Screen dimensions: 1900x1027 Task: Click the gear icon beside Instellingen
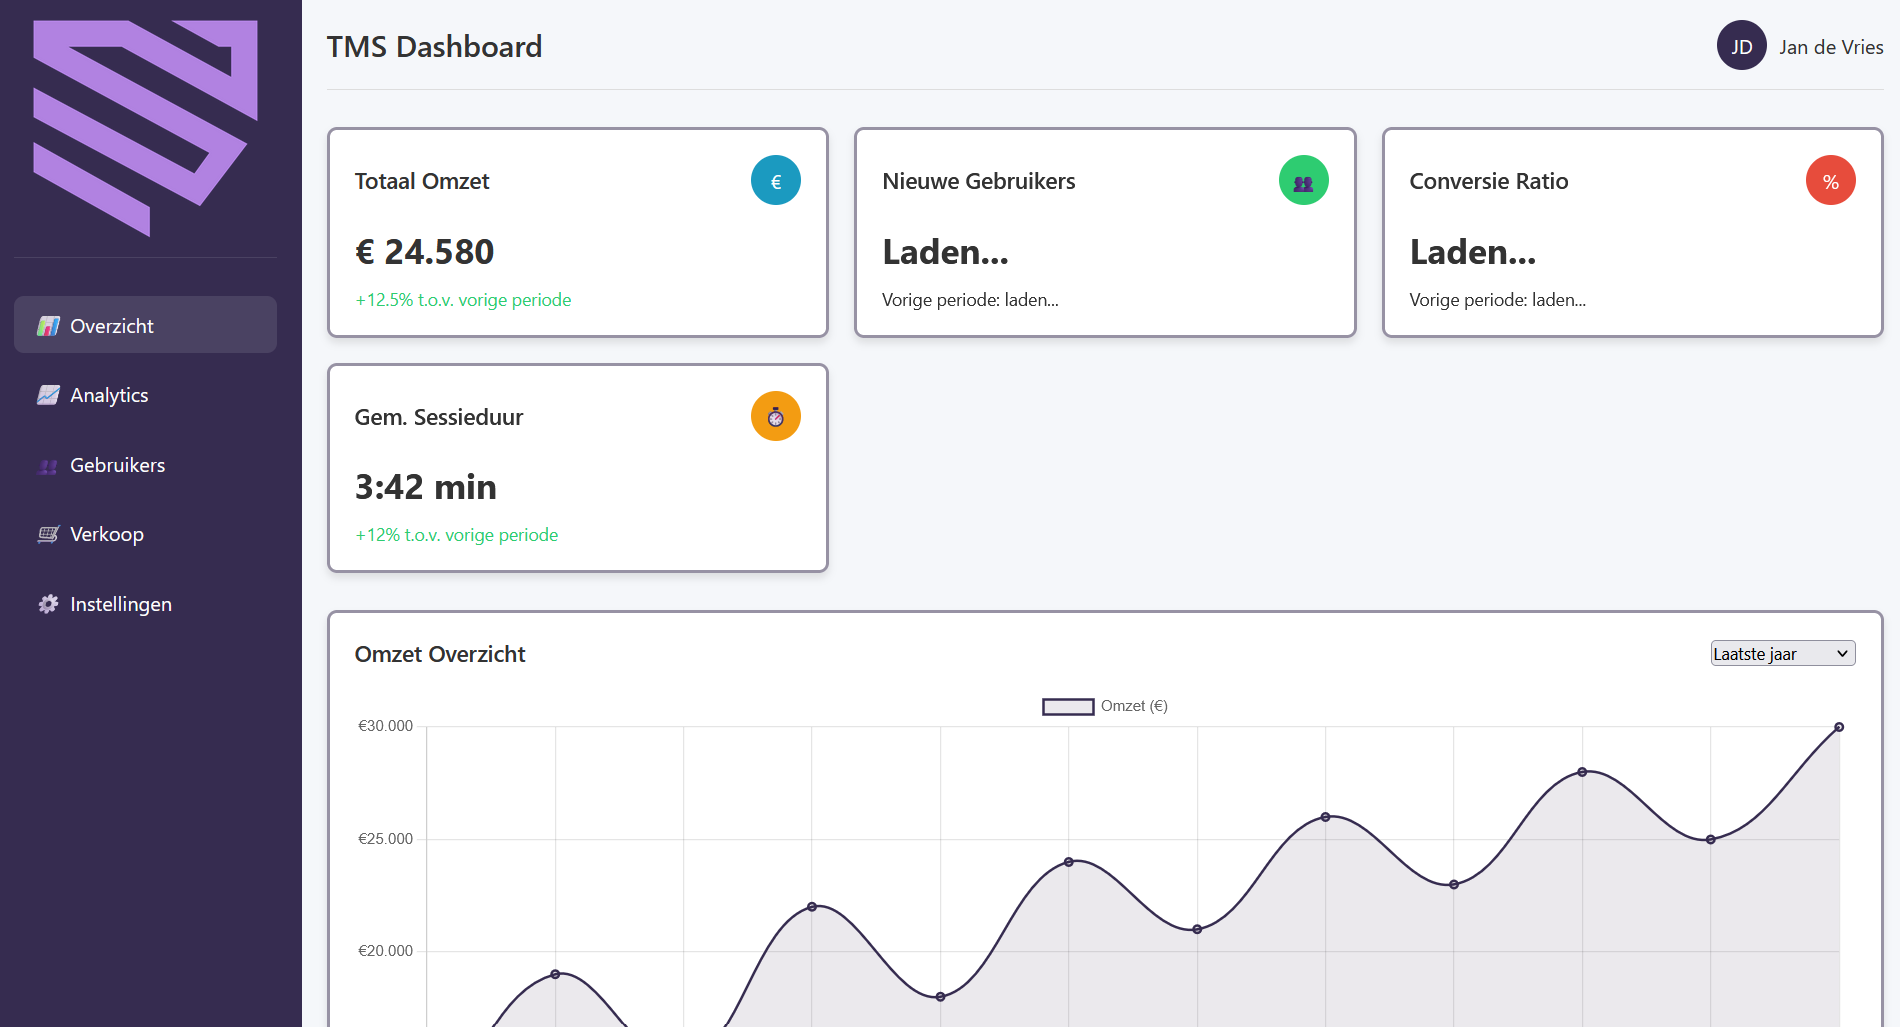(48, 604)
